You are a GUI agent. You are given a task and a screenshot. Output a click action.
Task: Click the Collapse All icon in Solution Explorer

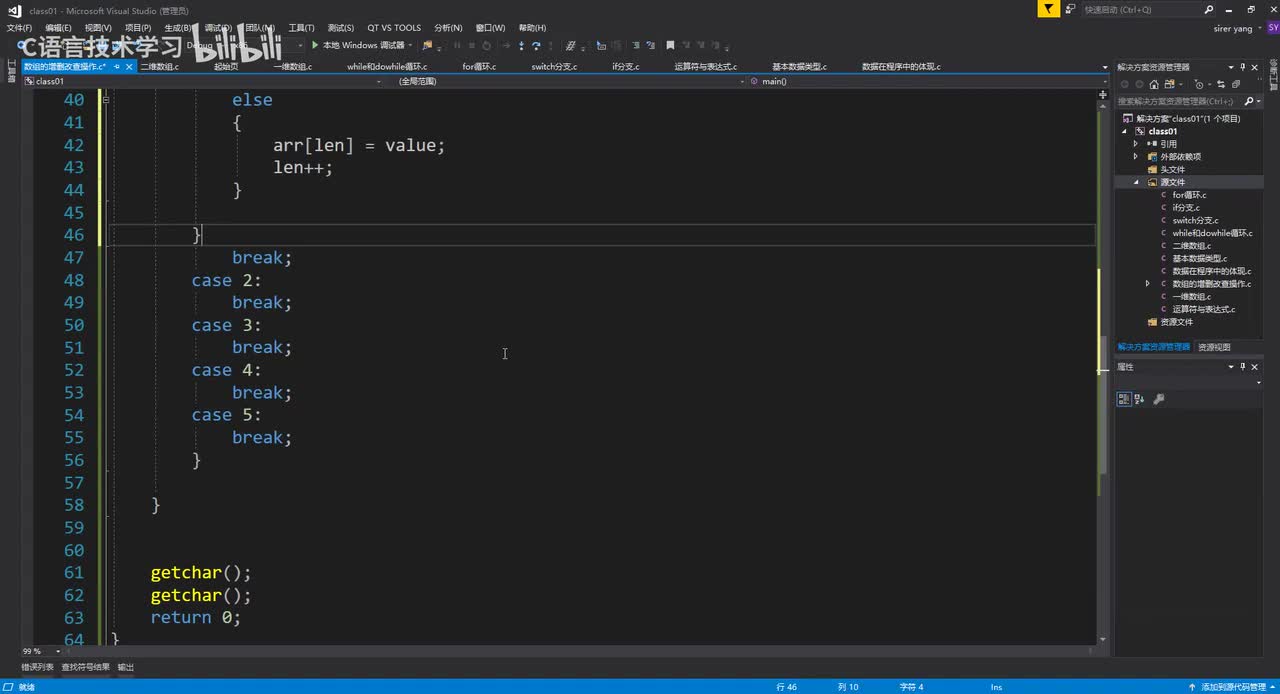point(1235,85)
